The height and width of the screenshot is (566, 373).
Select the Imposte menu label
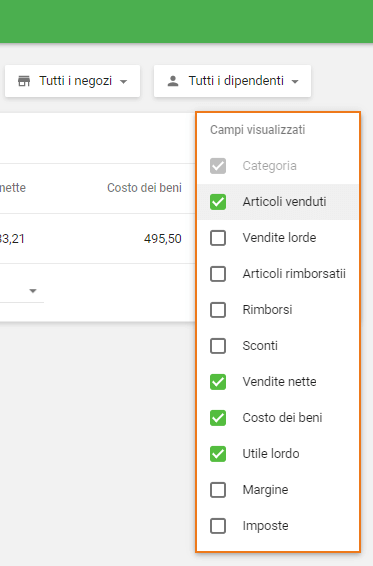tap(265, 526)
